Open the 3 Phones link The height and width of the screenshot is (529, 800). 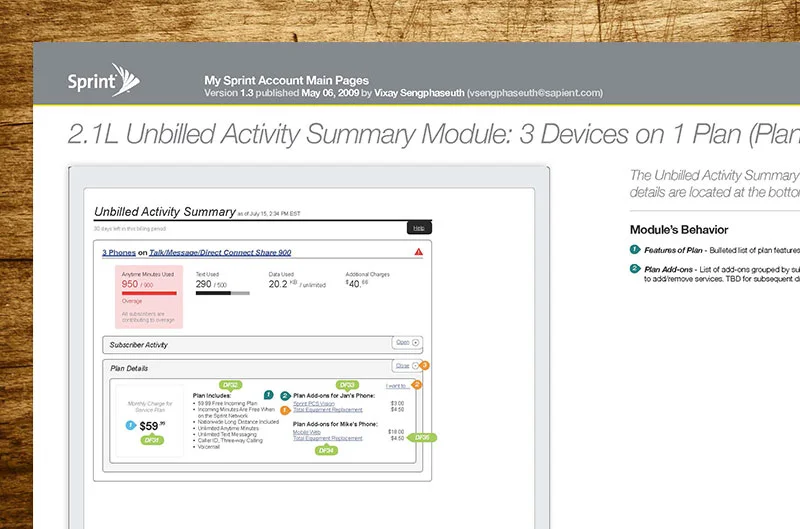pyautogui.click(x=119, y=253)
